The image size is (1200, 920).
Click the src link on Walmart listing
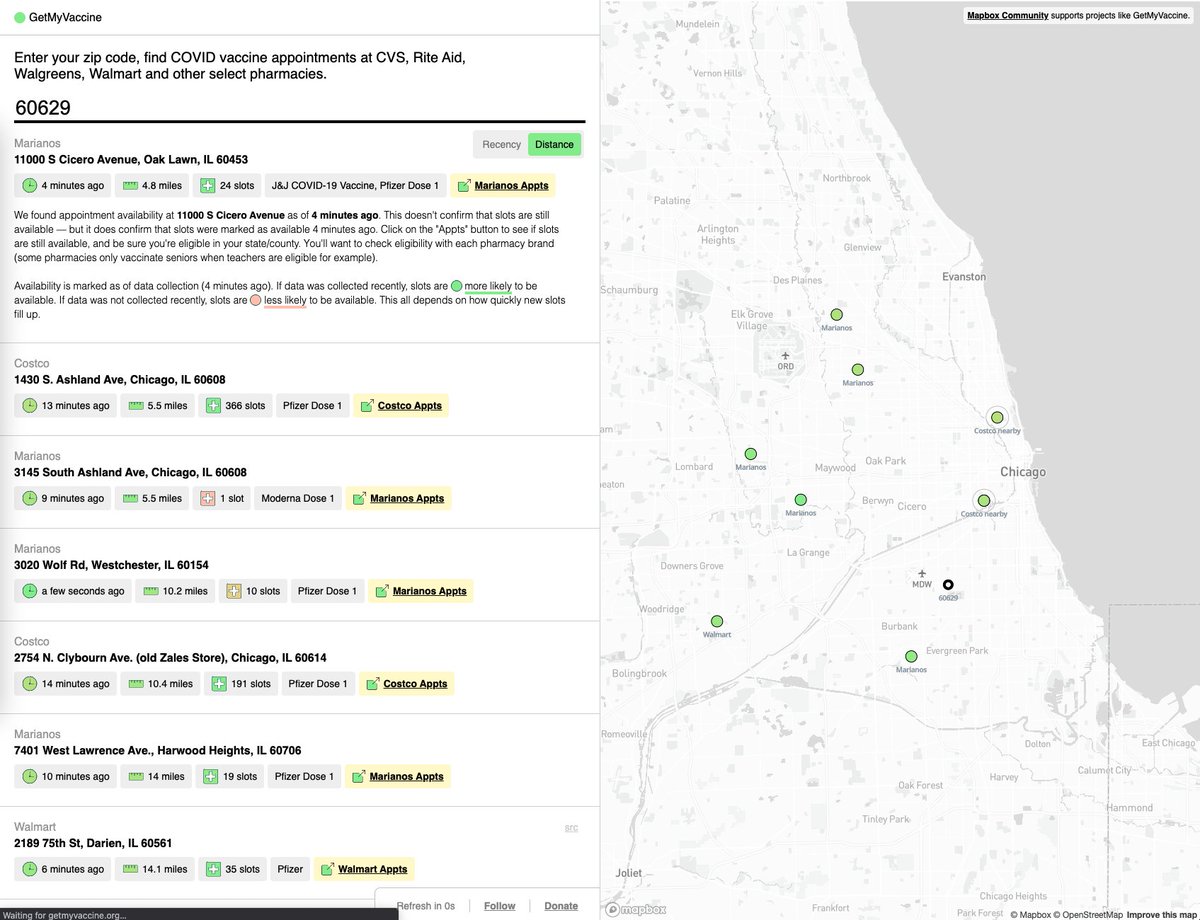click(571, 827)
